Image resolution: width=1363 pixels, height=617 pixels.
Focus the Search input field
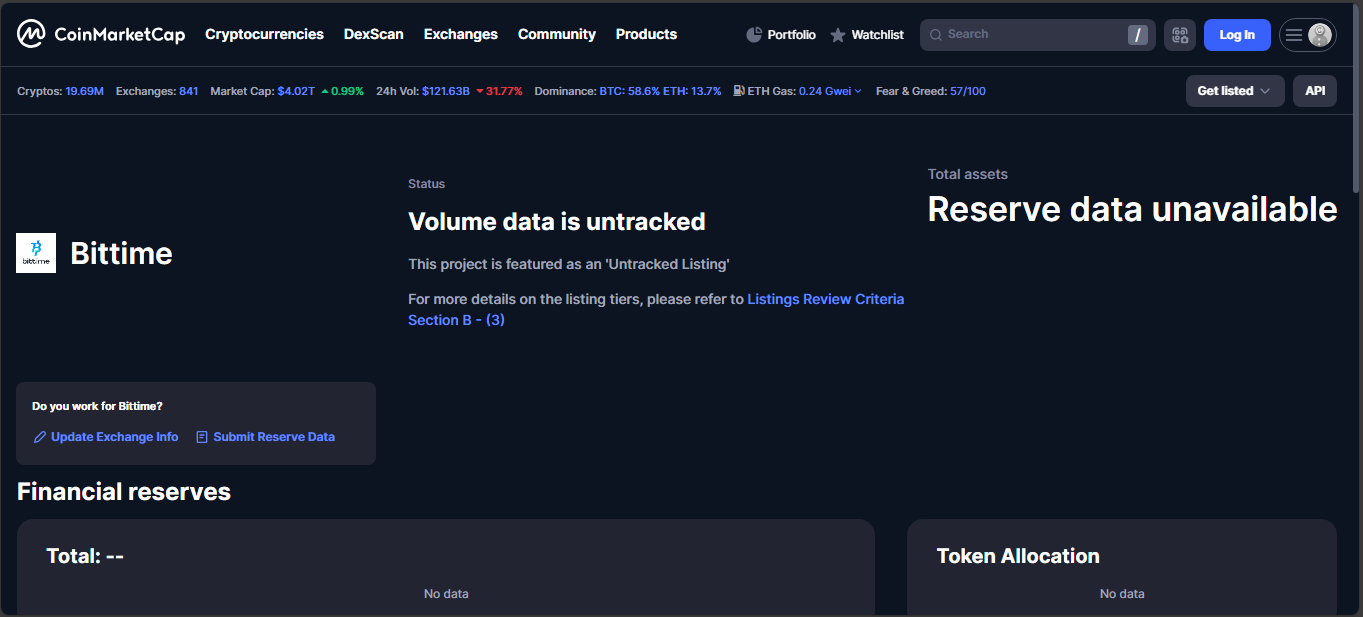[1030, 35]
